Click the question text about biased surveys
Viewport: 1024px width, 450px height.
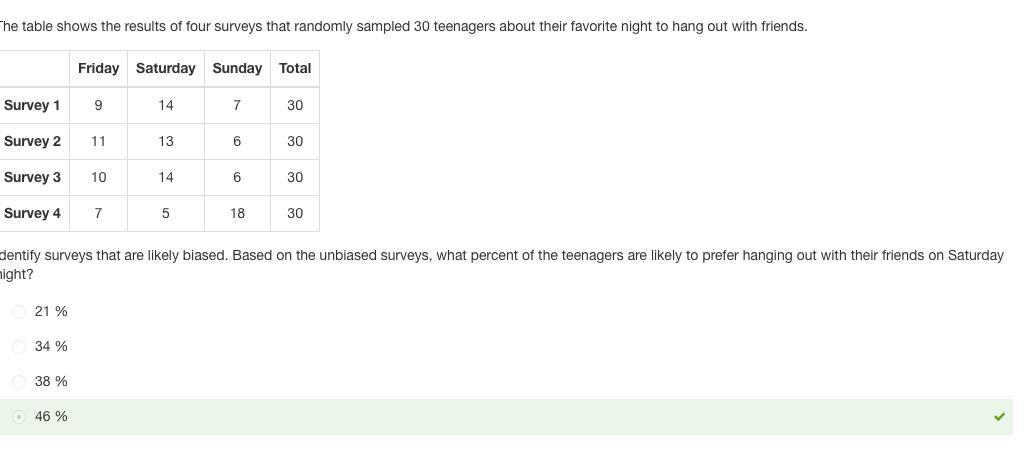coord(500,256)
